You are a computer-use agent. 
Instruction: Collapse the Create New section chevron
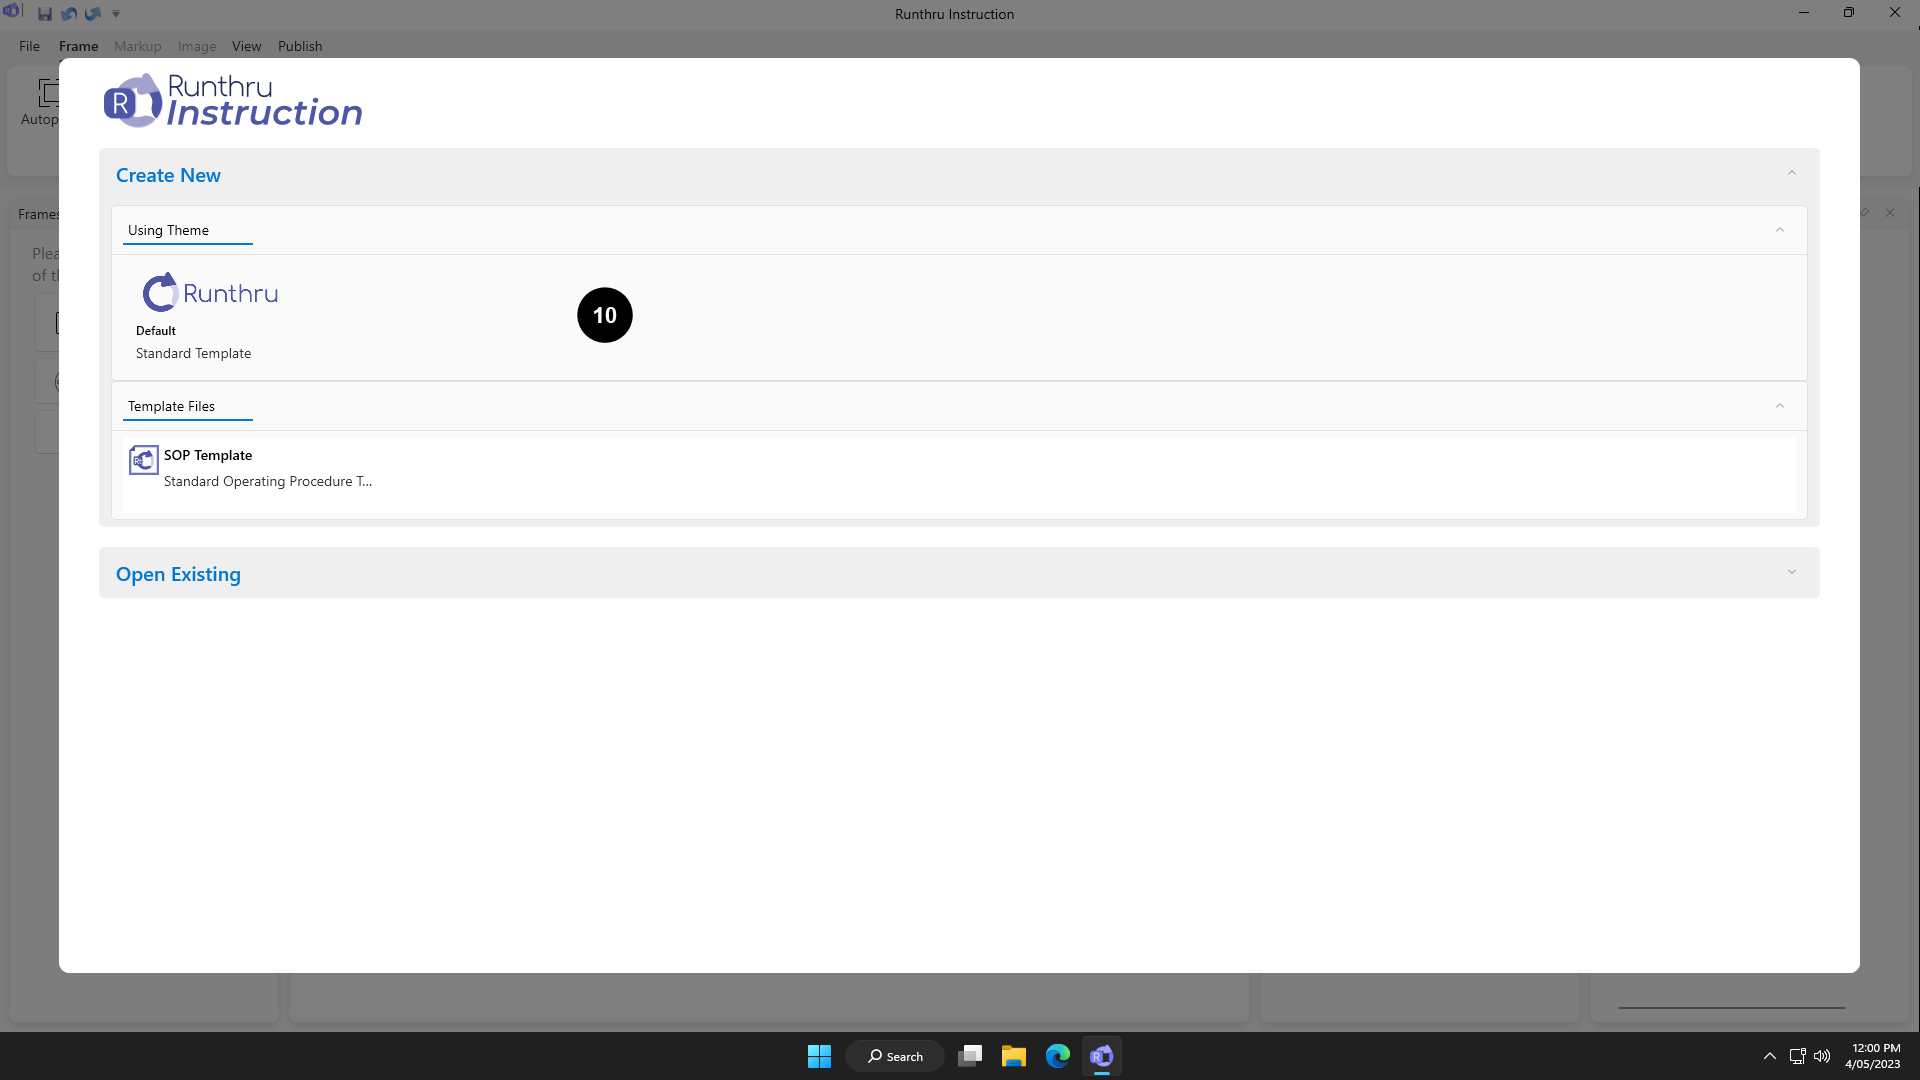(x=1791, y=174)
